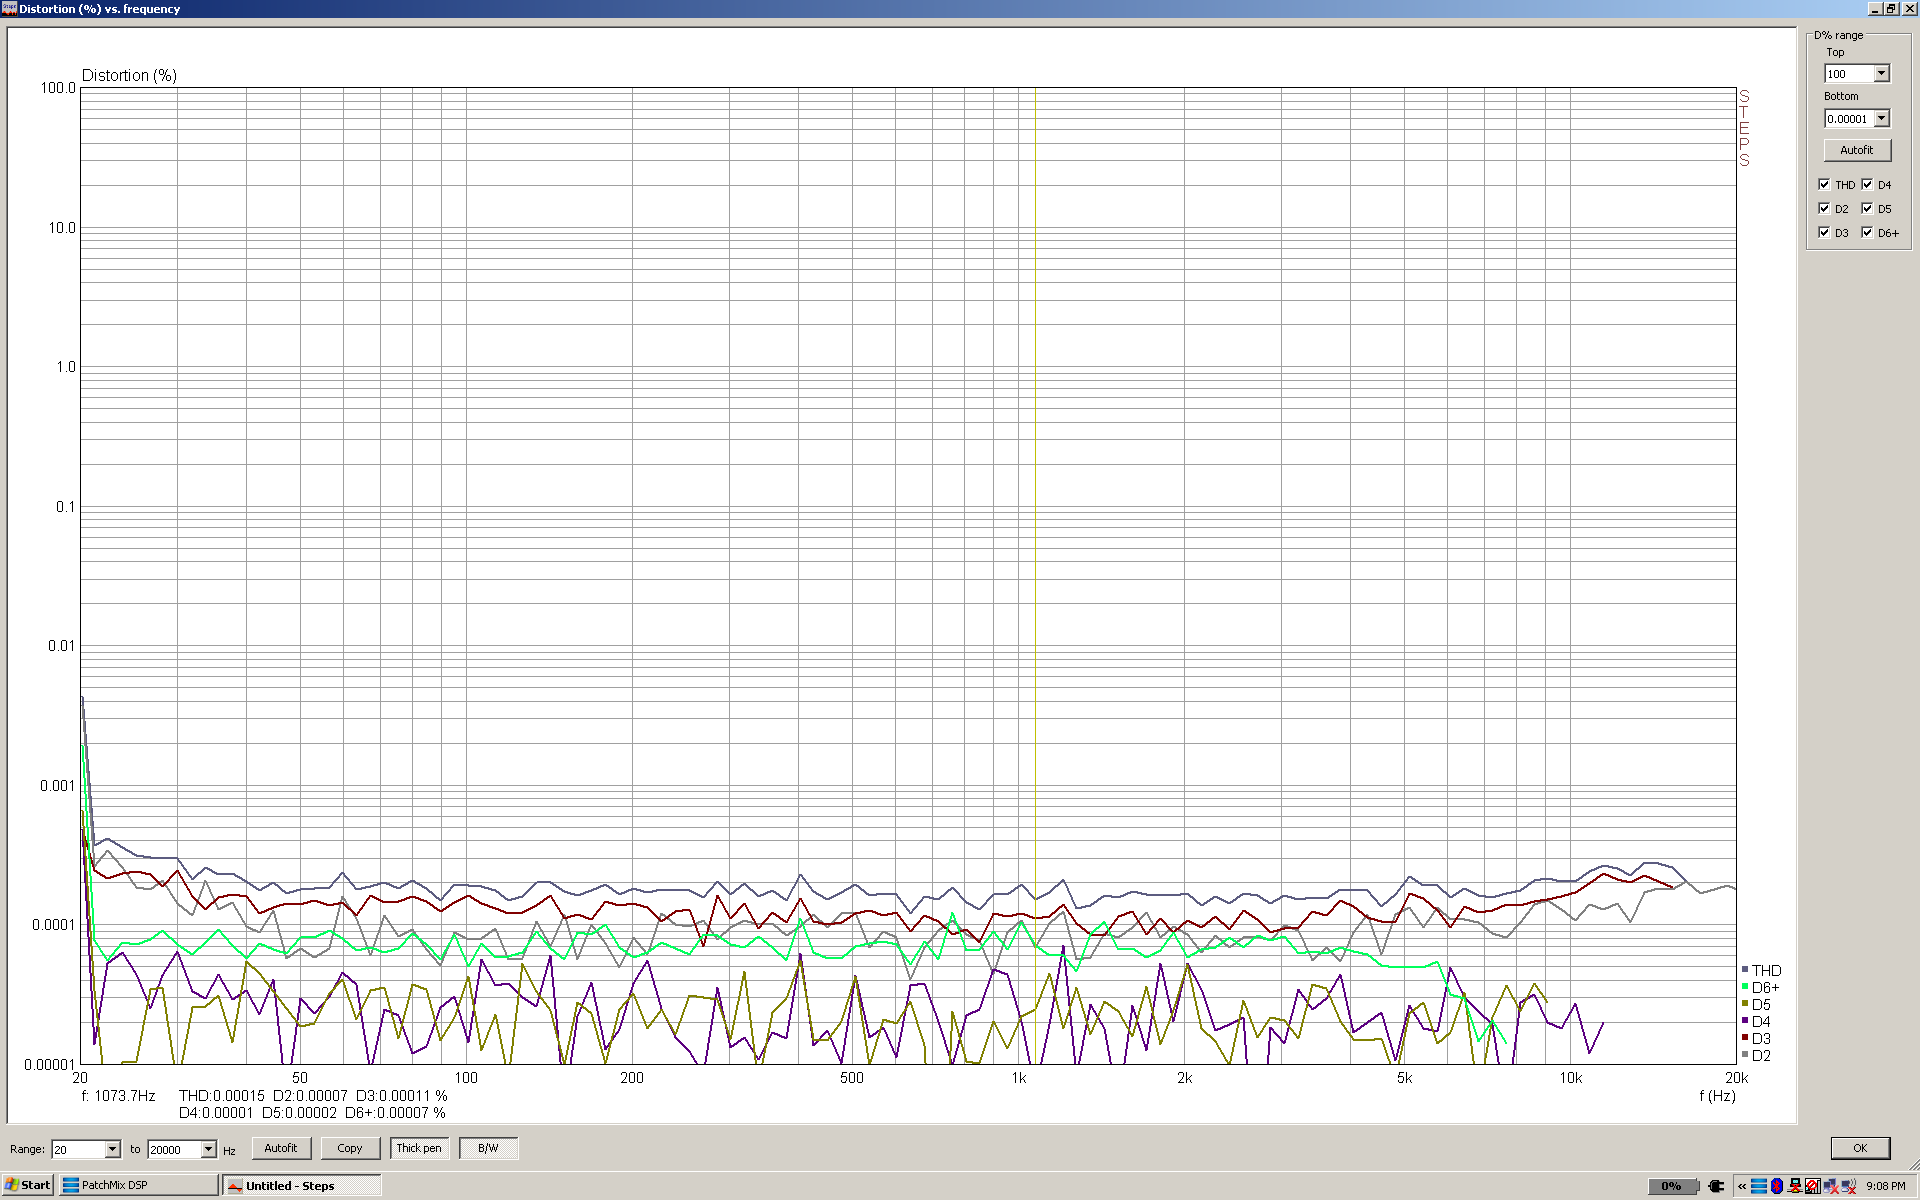Switch to PatchMix DSP in the taskbar
Image resolution: width=1920 pixels, height=1200 pixels.
coord(139,1185)
